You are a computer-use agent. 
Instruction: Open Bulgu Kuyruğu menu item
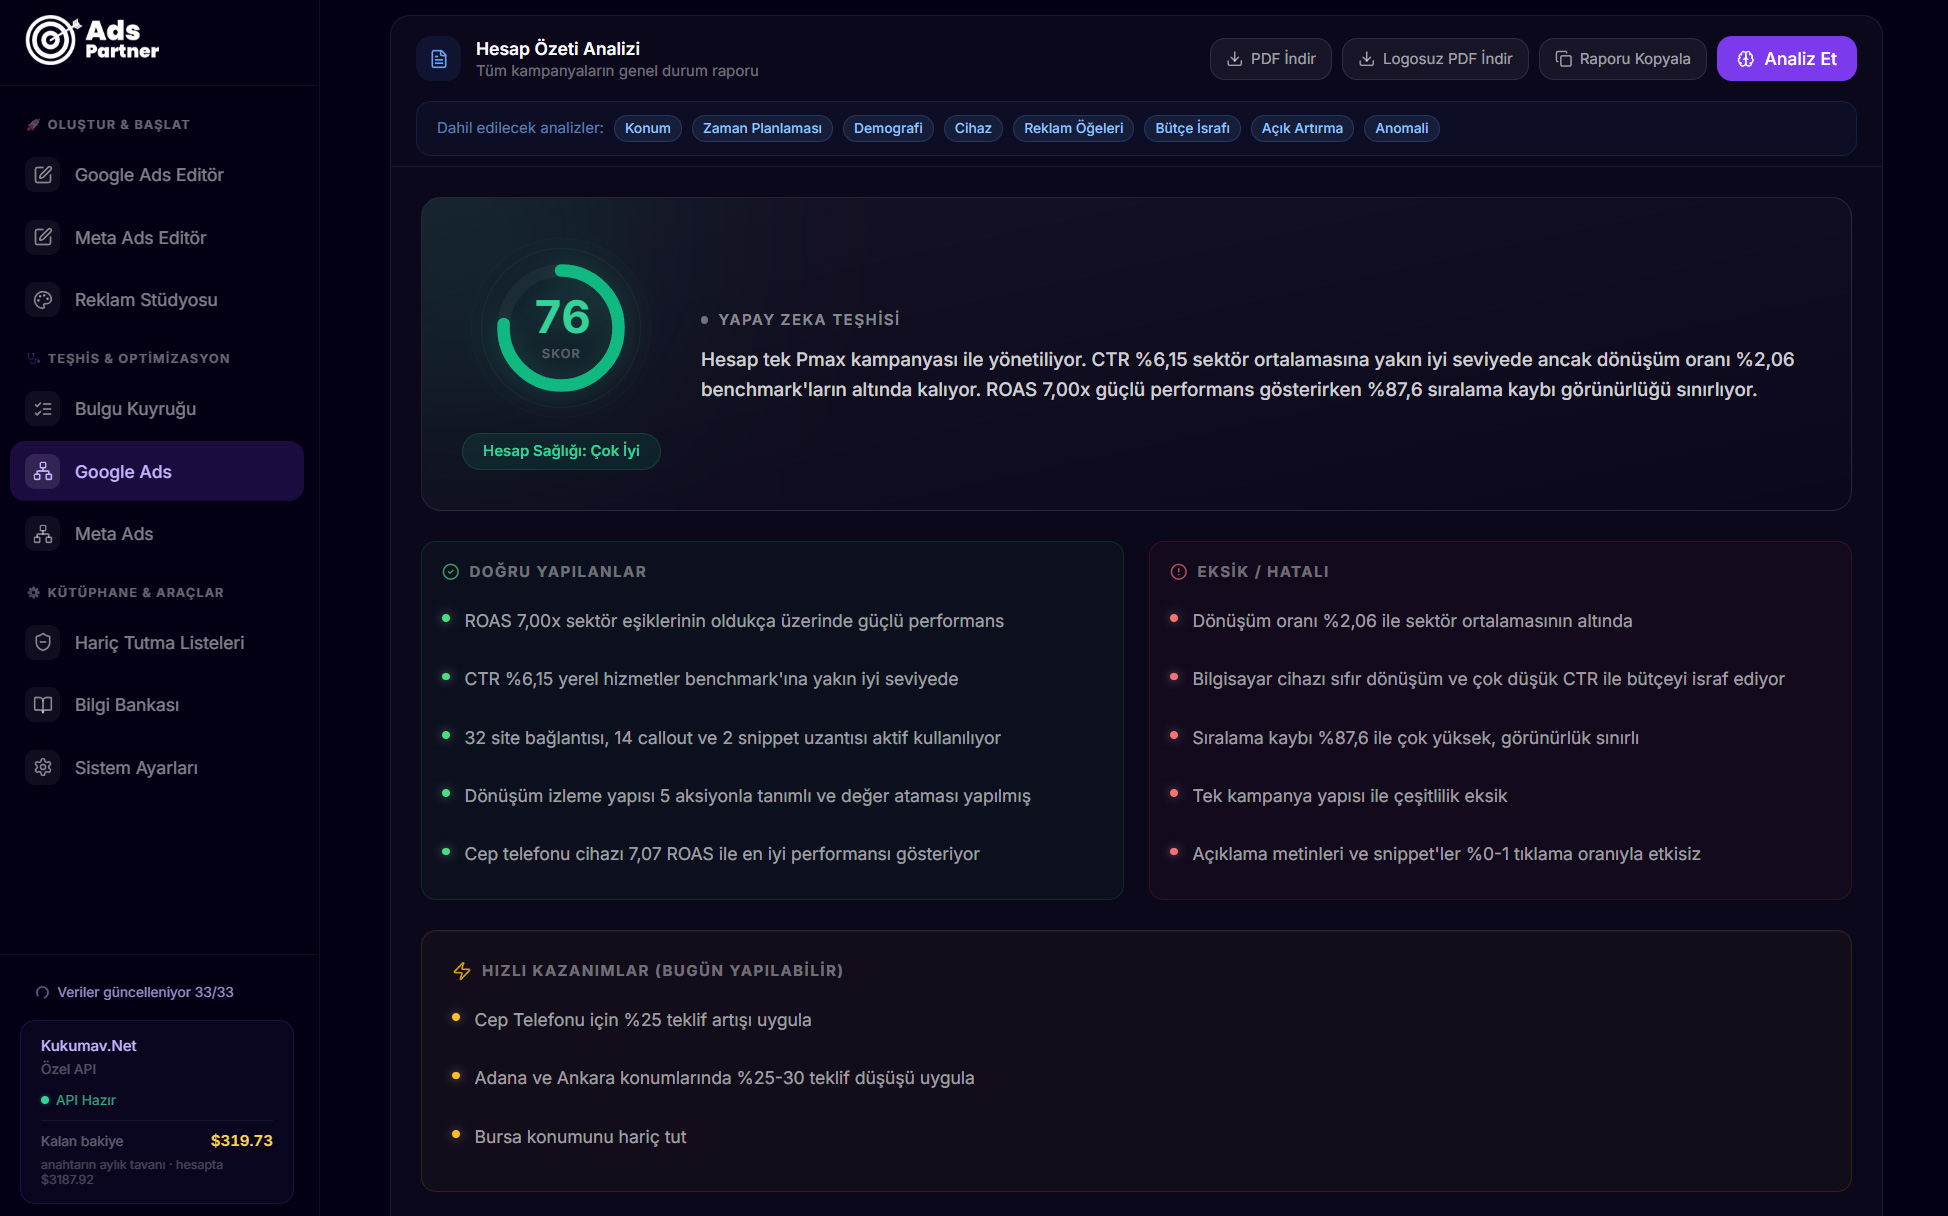tap(157, 409)
